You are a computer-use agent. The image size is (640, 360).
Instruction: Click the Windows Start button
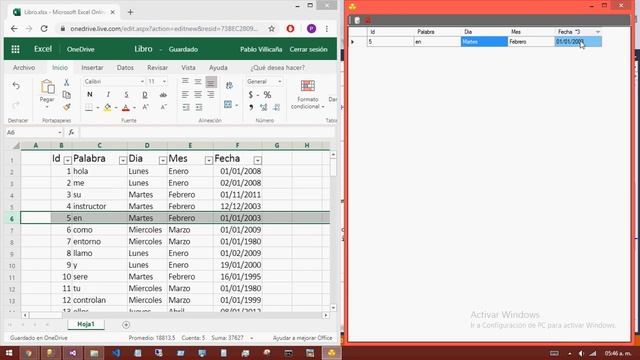click(9, 353)
